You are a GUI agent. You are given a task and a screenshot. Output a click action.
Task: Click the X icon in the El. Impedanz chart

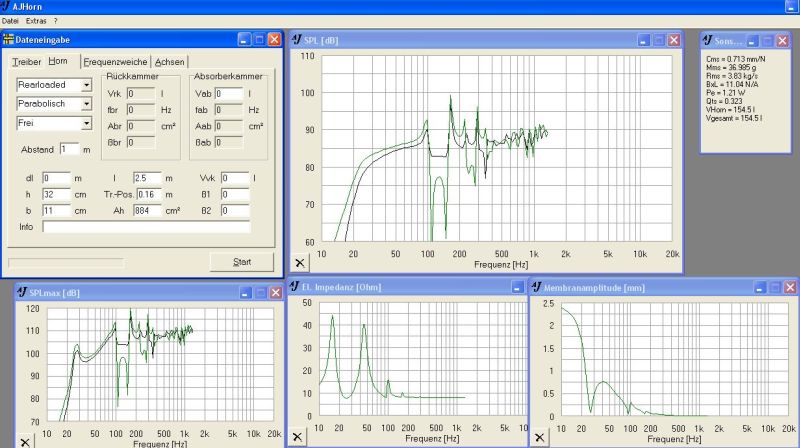(x=298, y=437)
